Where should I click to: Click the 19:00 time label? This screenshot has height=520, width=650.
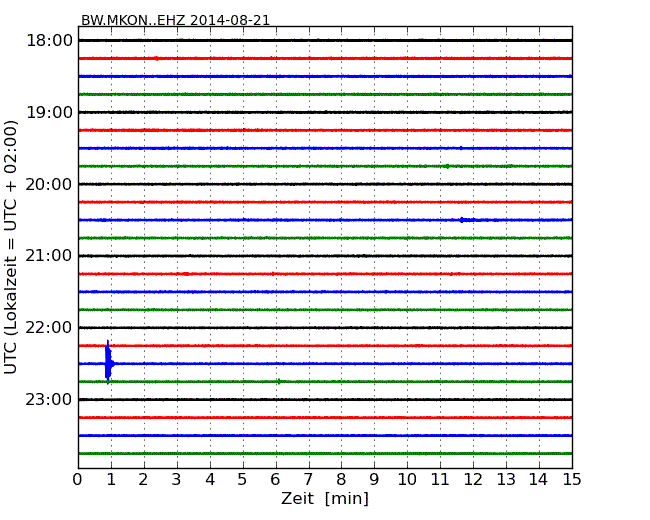[49, 112]
